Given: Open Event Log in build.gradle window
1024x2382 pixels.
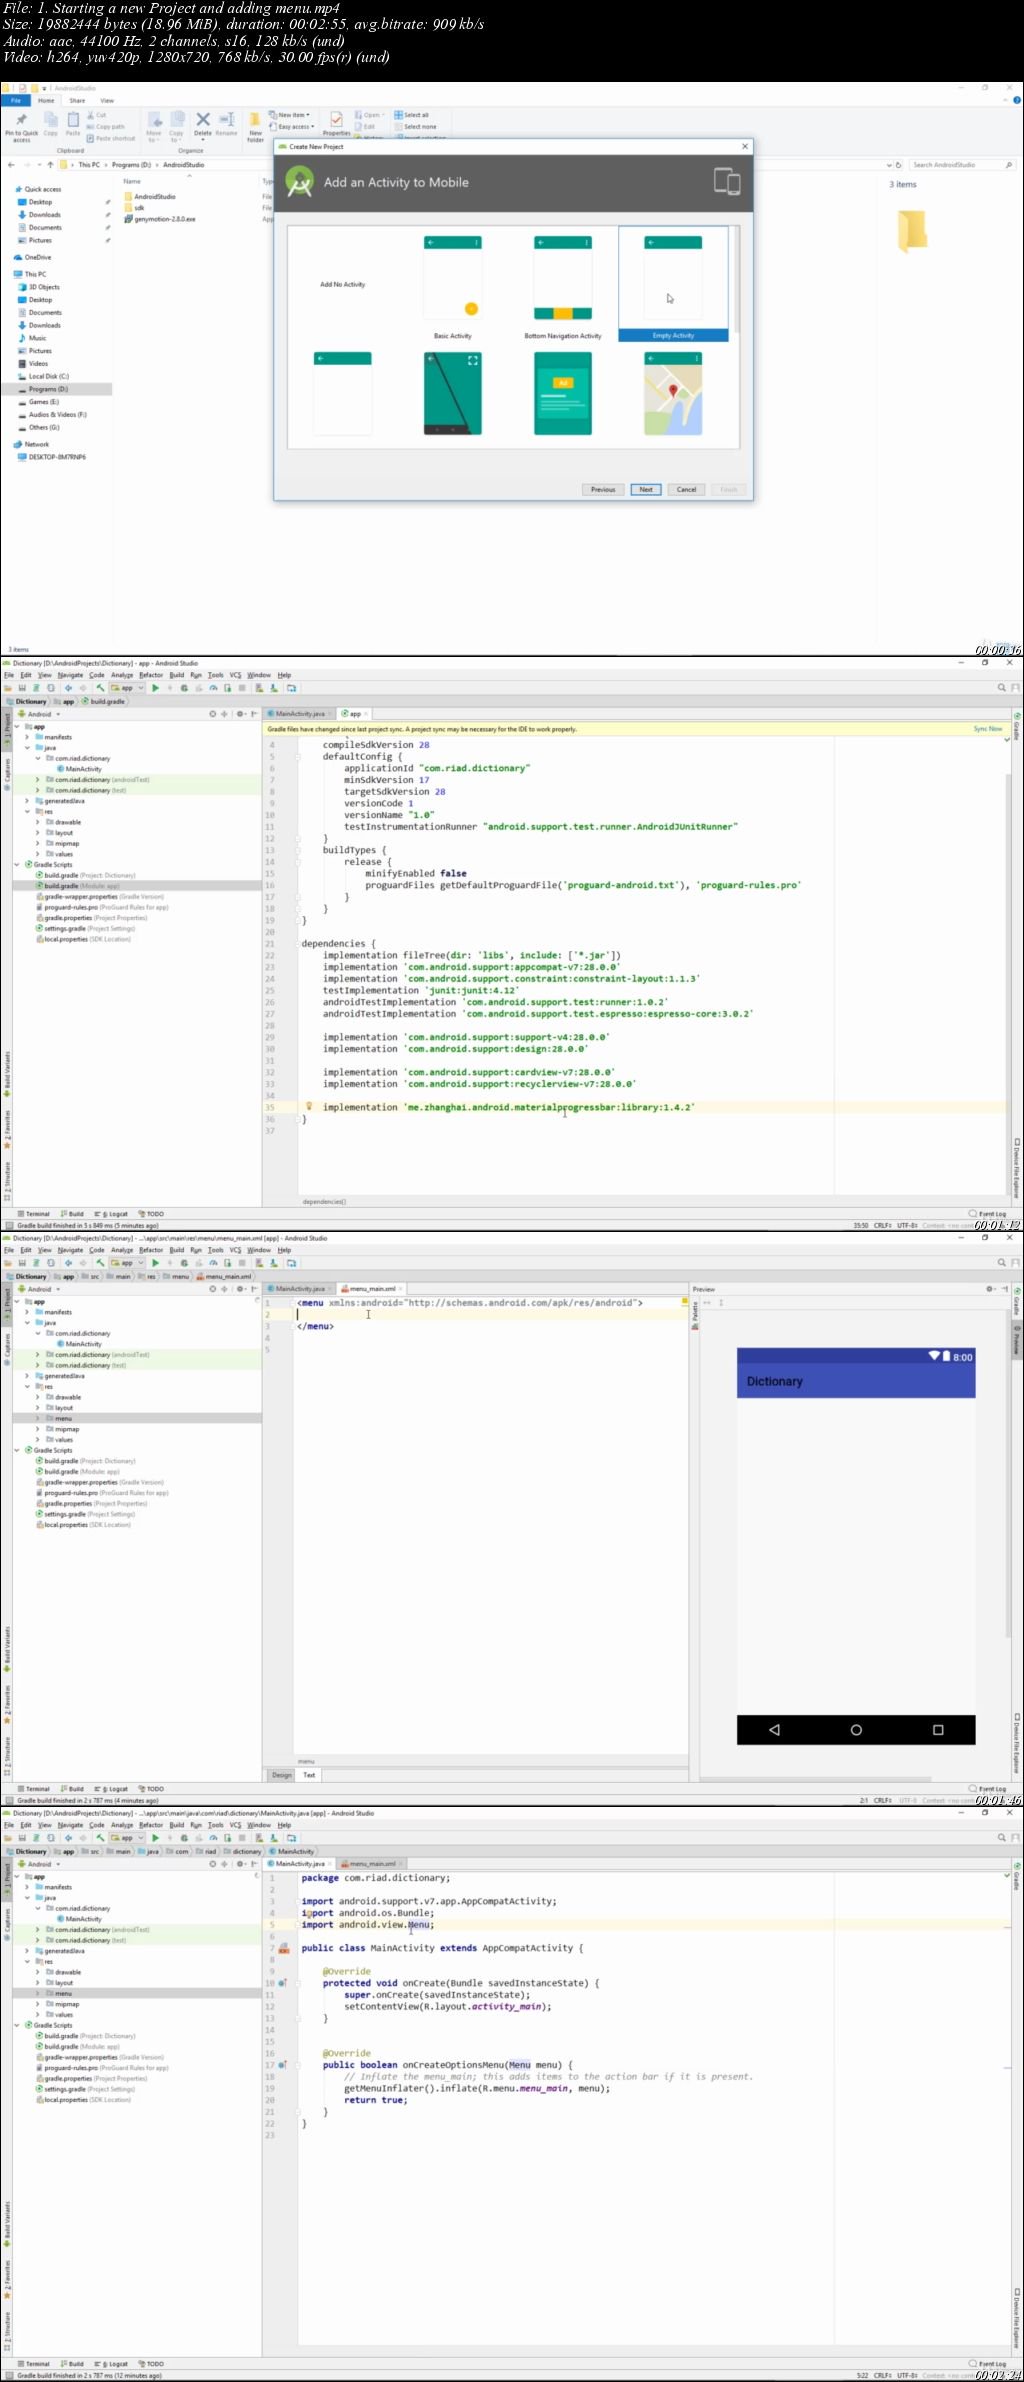Looking at the screenshot, I should tap(987, 1214).
